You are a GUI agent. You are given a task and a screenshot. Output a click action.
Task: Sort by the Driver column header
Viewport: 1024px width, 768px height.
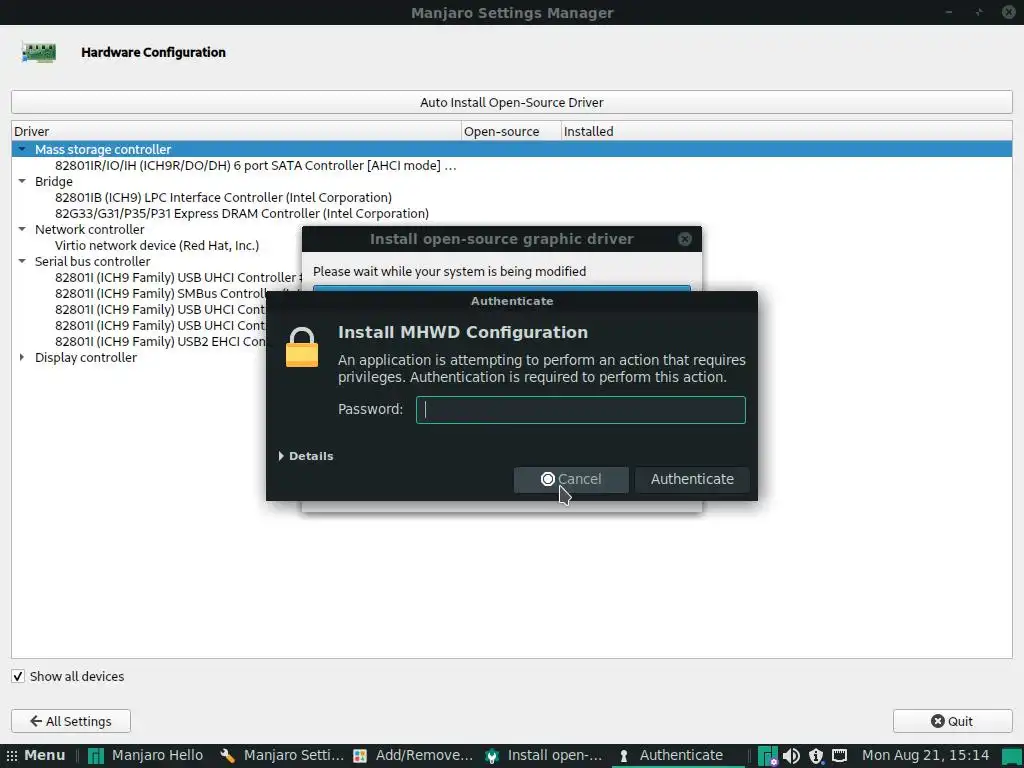click(236, 131)
